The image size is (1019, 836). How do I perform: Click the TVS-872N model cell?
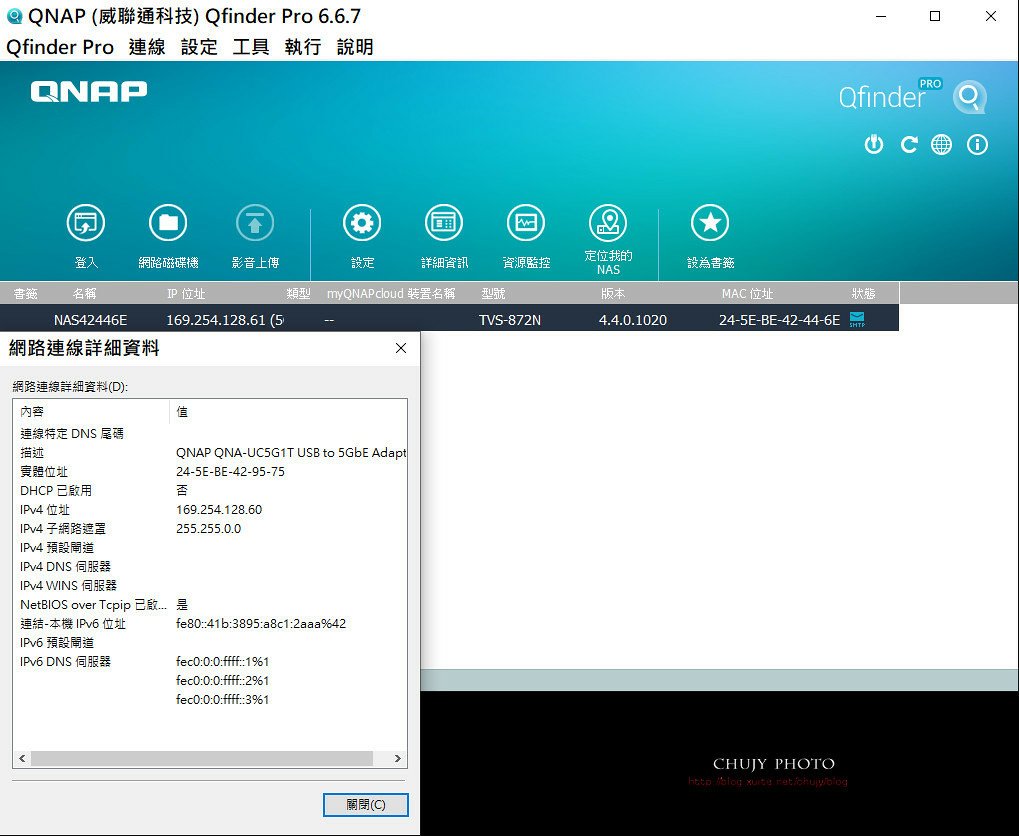[510, 320]
